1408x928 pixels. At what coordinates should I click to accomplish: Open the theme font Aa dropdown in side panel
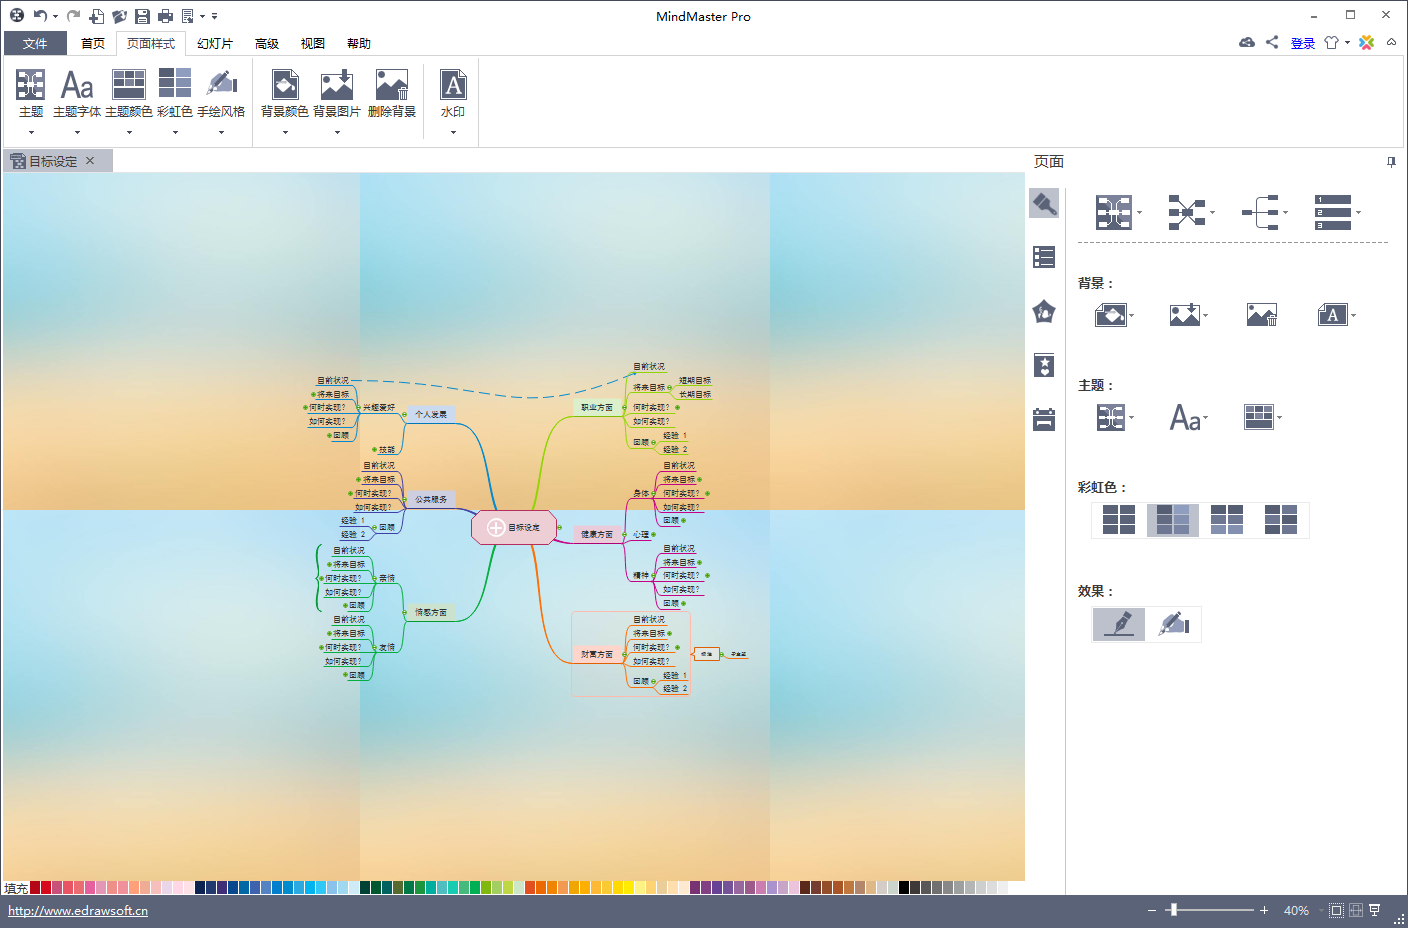coord(1188,417)
